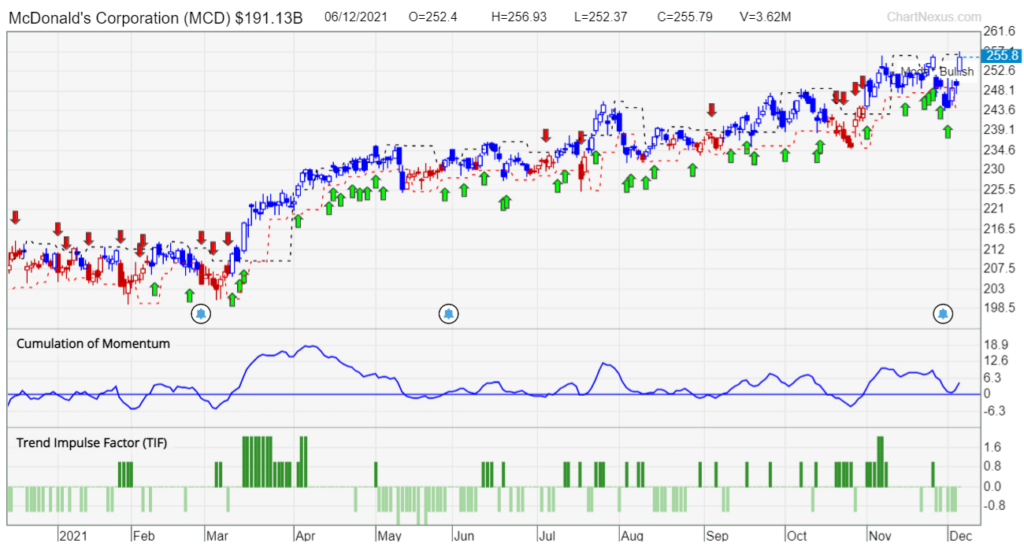This screenshot has width=1024, height=547.
Task: Click the Dec label on time axis
Action: click(x=961, y=536)
